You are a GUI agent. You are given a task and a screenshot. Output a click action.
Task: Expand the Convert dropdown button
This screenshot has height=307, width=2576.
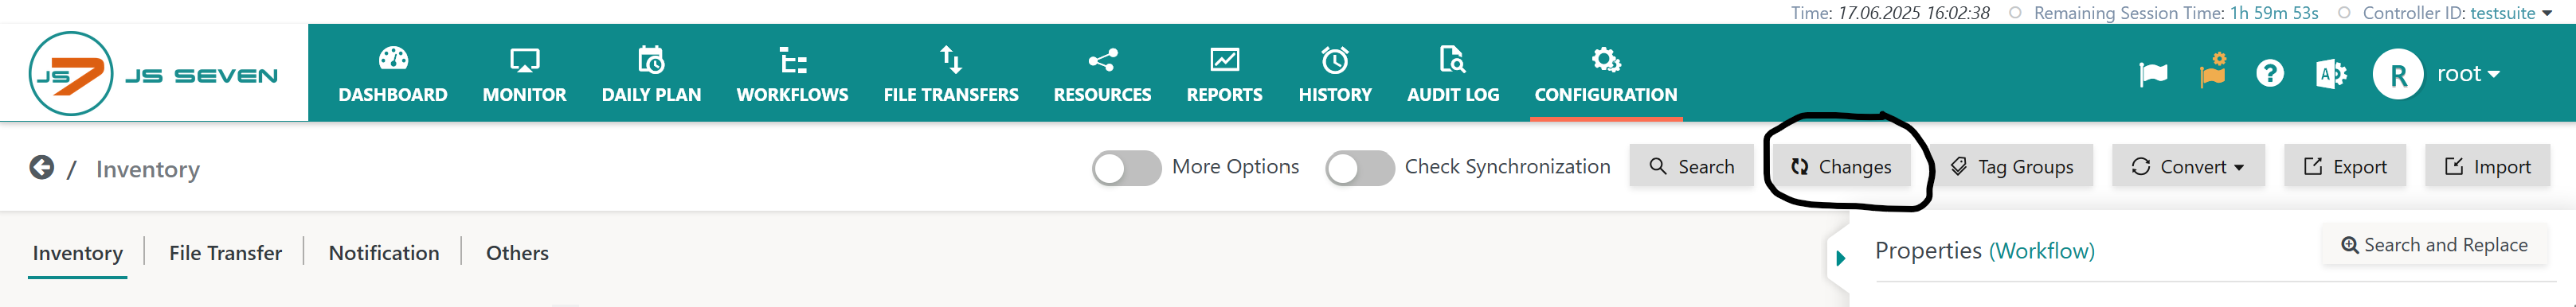2187,167
